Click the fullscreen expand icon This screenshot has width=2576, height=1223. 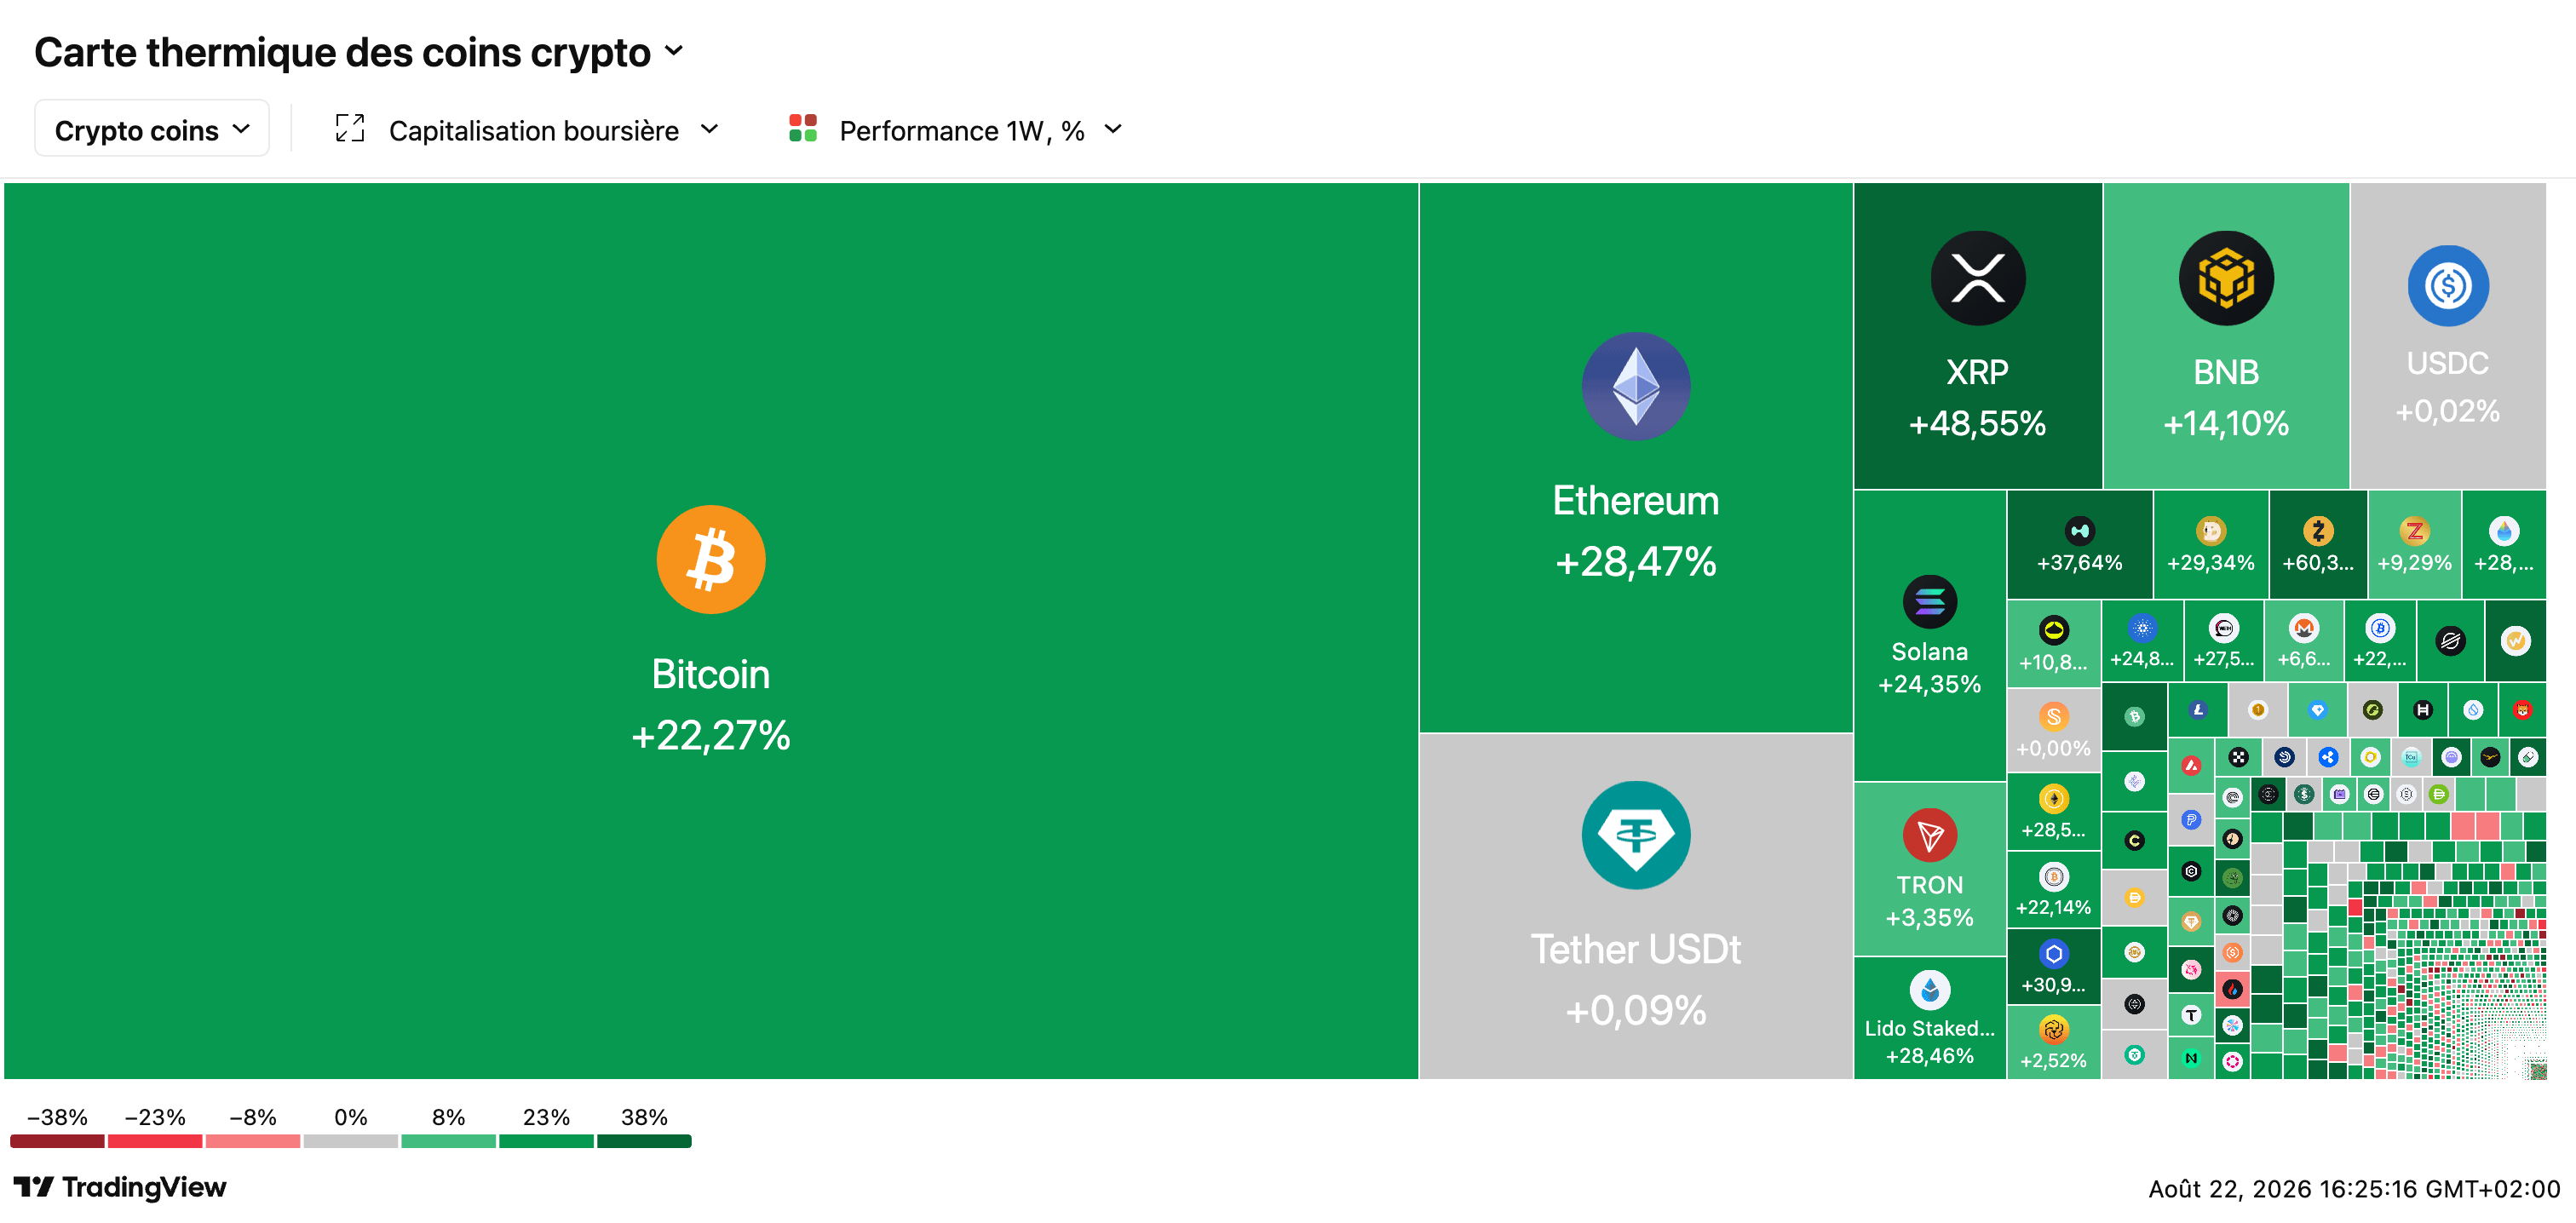[x=350, y=129]
